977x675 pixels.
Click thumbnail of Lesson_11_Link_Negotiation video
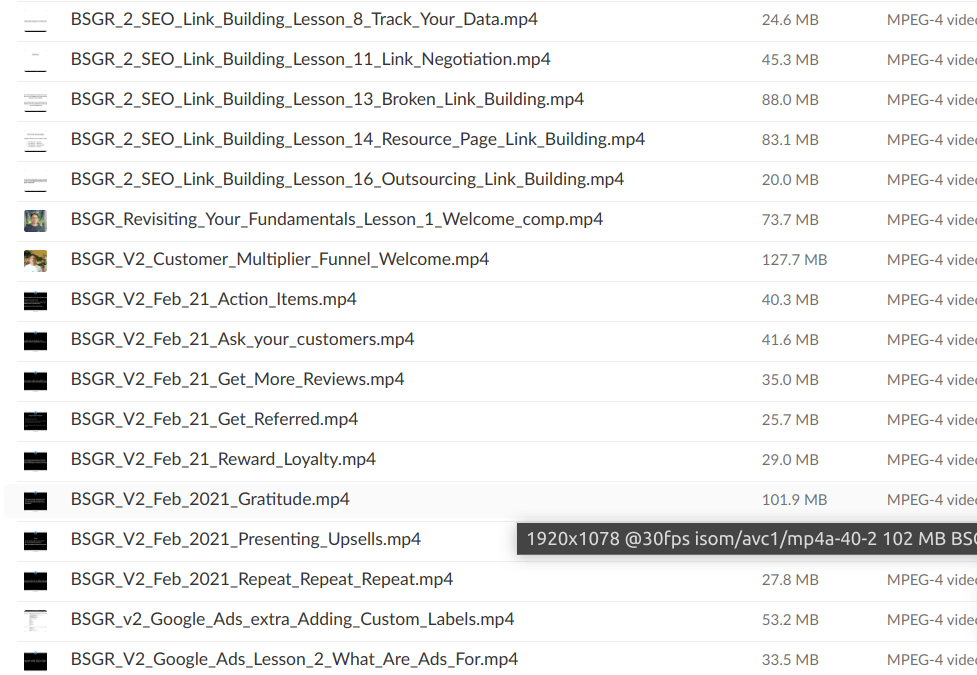point(35,60)
